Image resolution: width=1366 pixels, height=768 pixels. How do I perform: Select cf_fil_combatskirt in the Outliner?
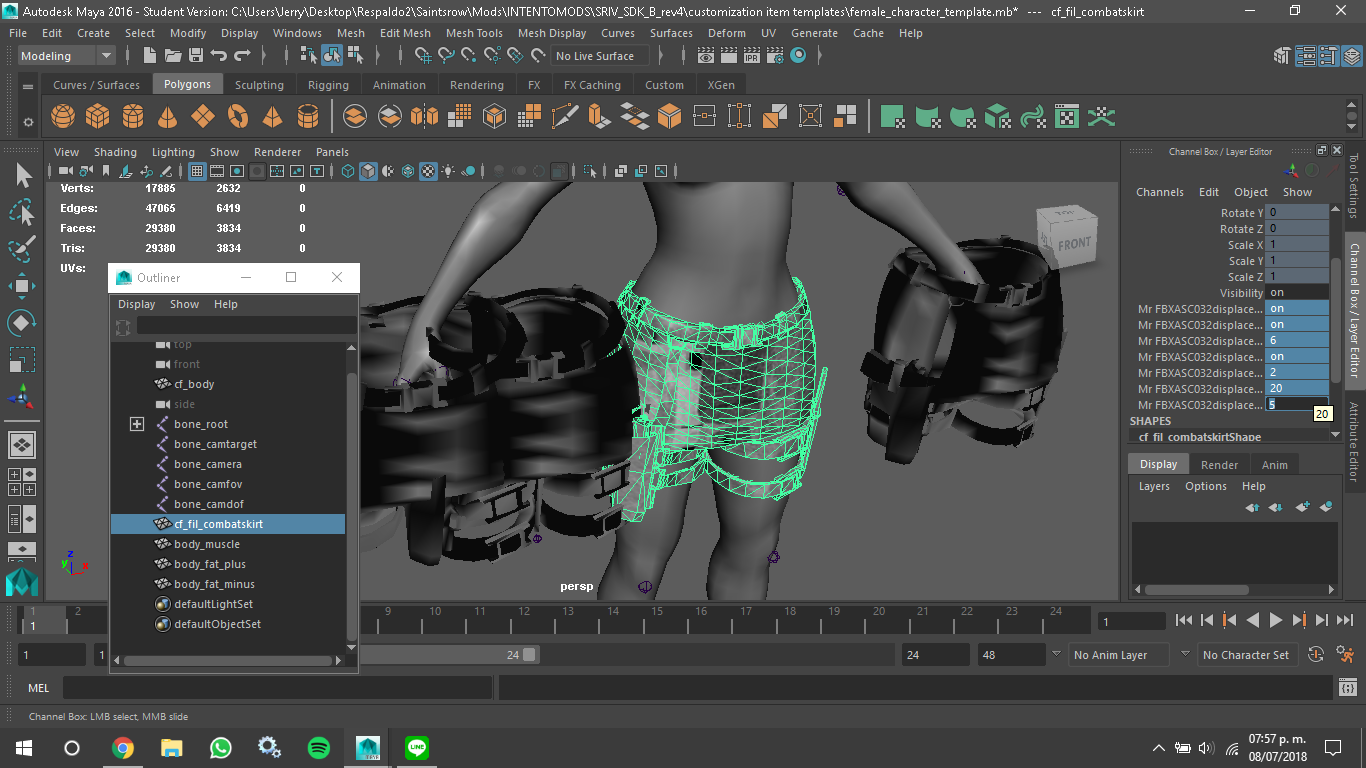pos(227,524)
